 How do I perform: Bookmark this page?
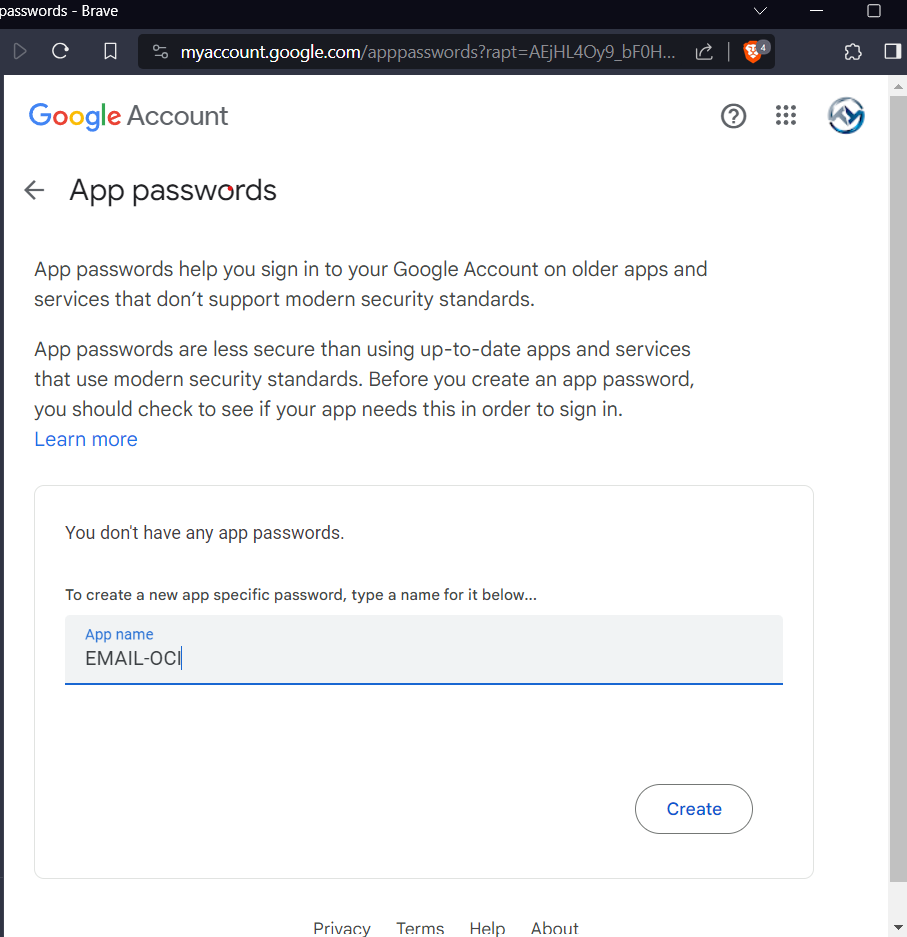tap(111, 51)
